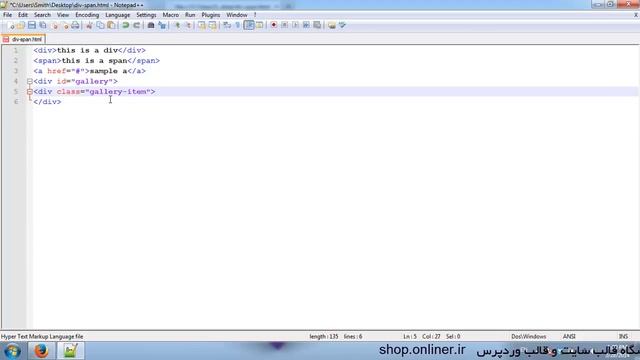Click the Playback macro icon
The height and width of the screenshot is (360, 640).
coord(295,25)
